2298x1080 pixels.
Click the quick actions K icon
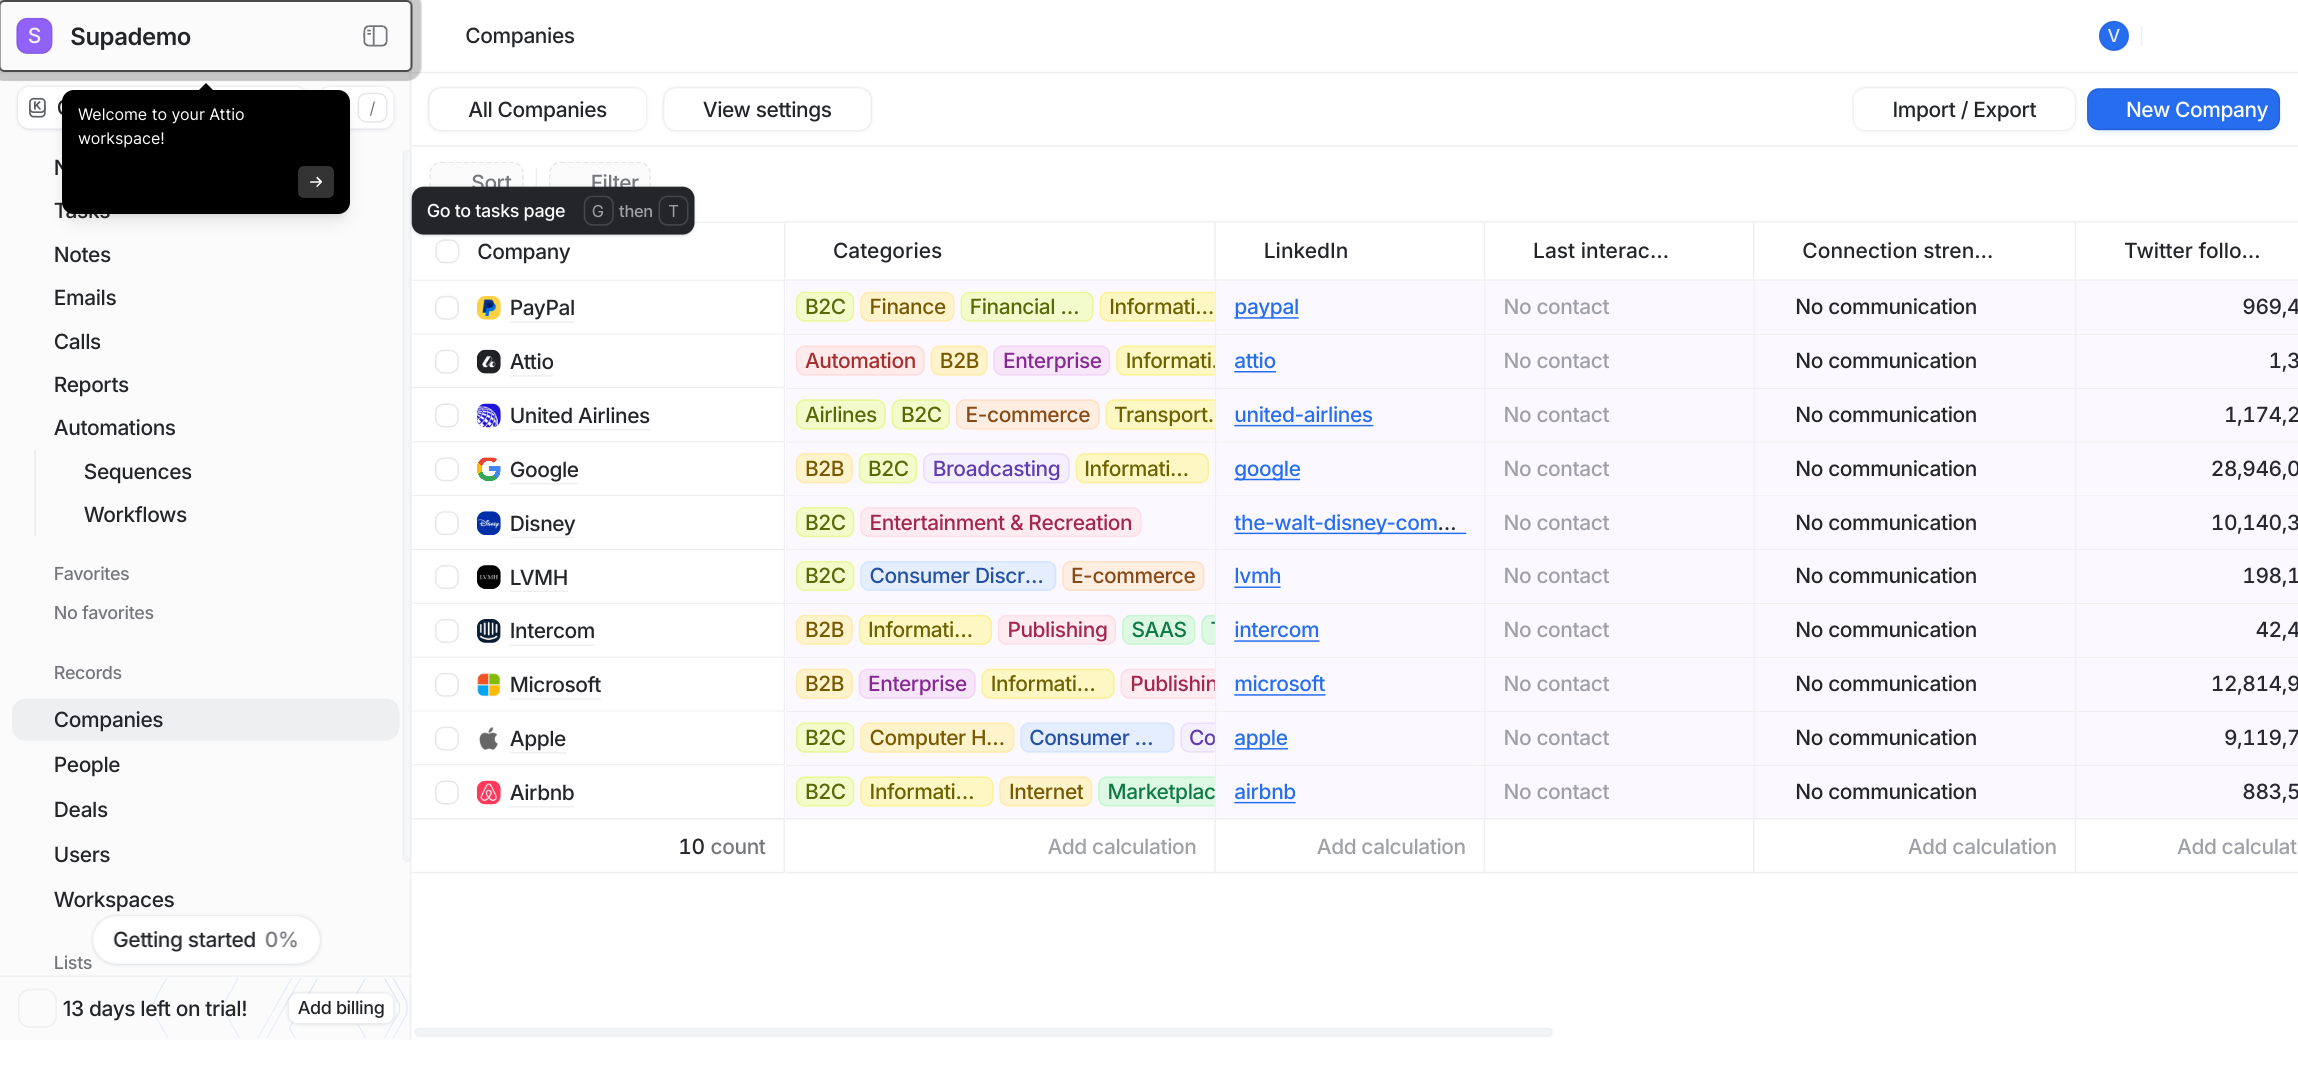(x=38, y=107)
